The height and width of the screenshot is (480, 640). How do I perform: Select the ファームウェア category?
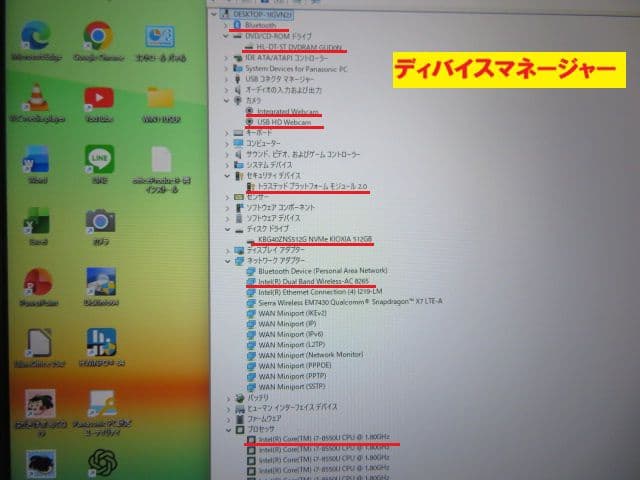(264, 419)
